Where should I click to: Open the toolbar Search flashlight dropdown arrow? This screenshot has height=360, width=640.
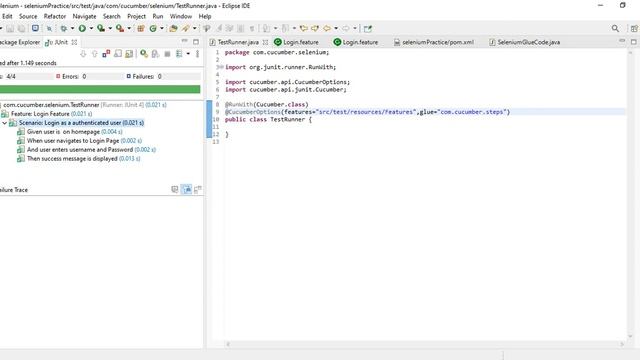click(x=194, y=28)
